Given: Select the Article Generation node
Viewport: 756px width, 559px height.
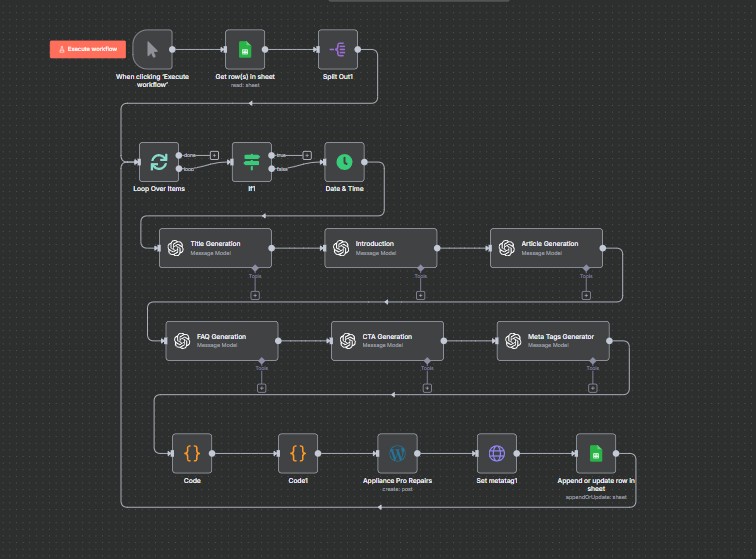Looking at the screenshot, I should pos(546,247).
